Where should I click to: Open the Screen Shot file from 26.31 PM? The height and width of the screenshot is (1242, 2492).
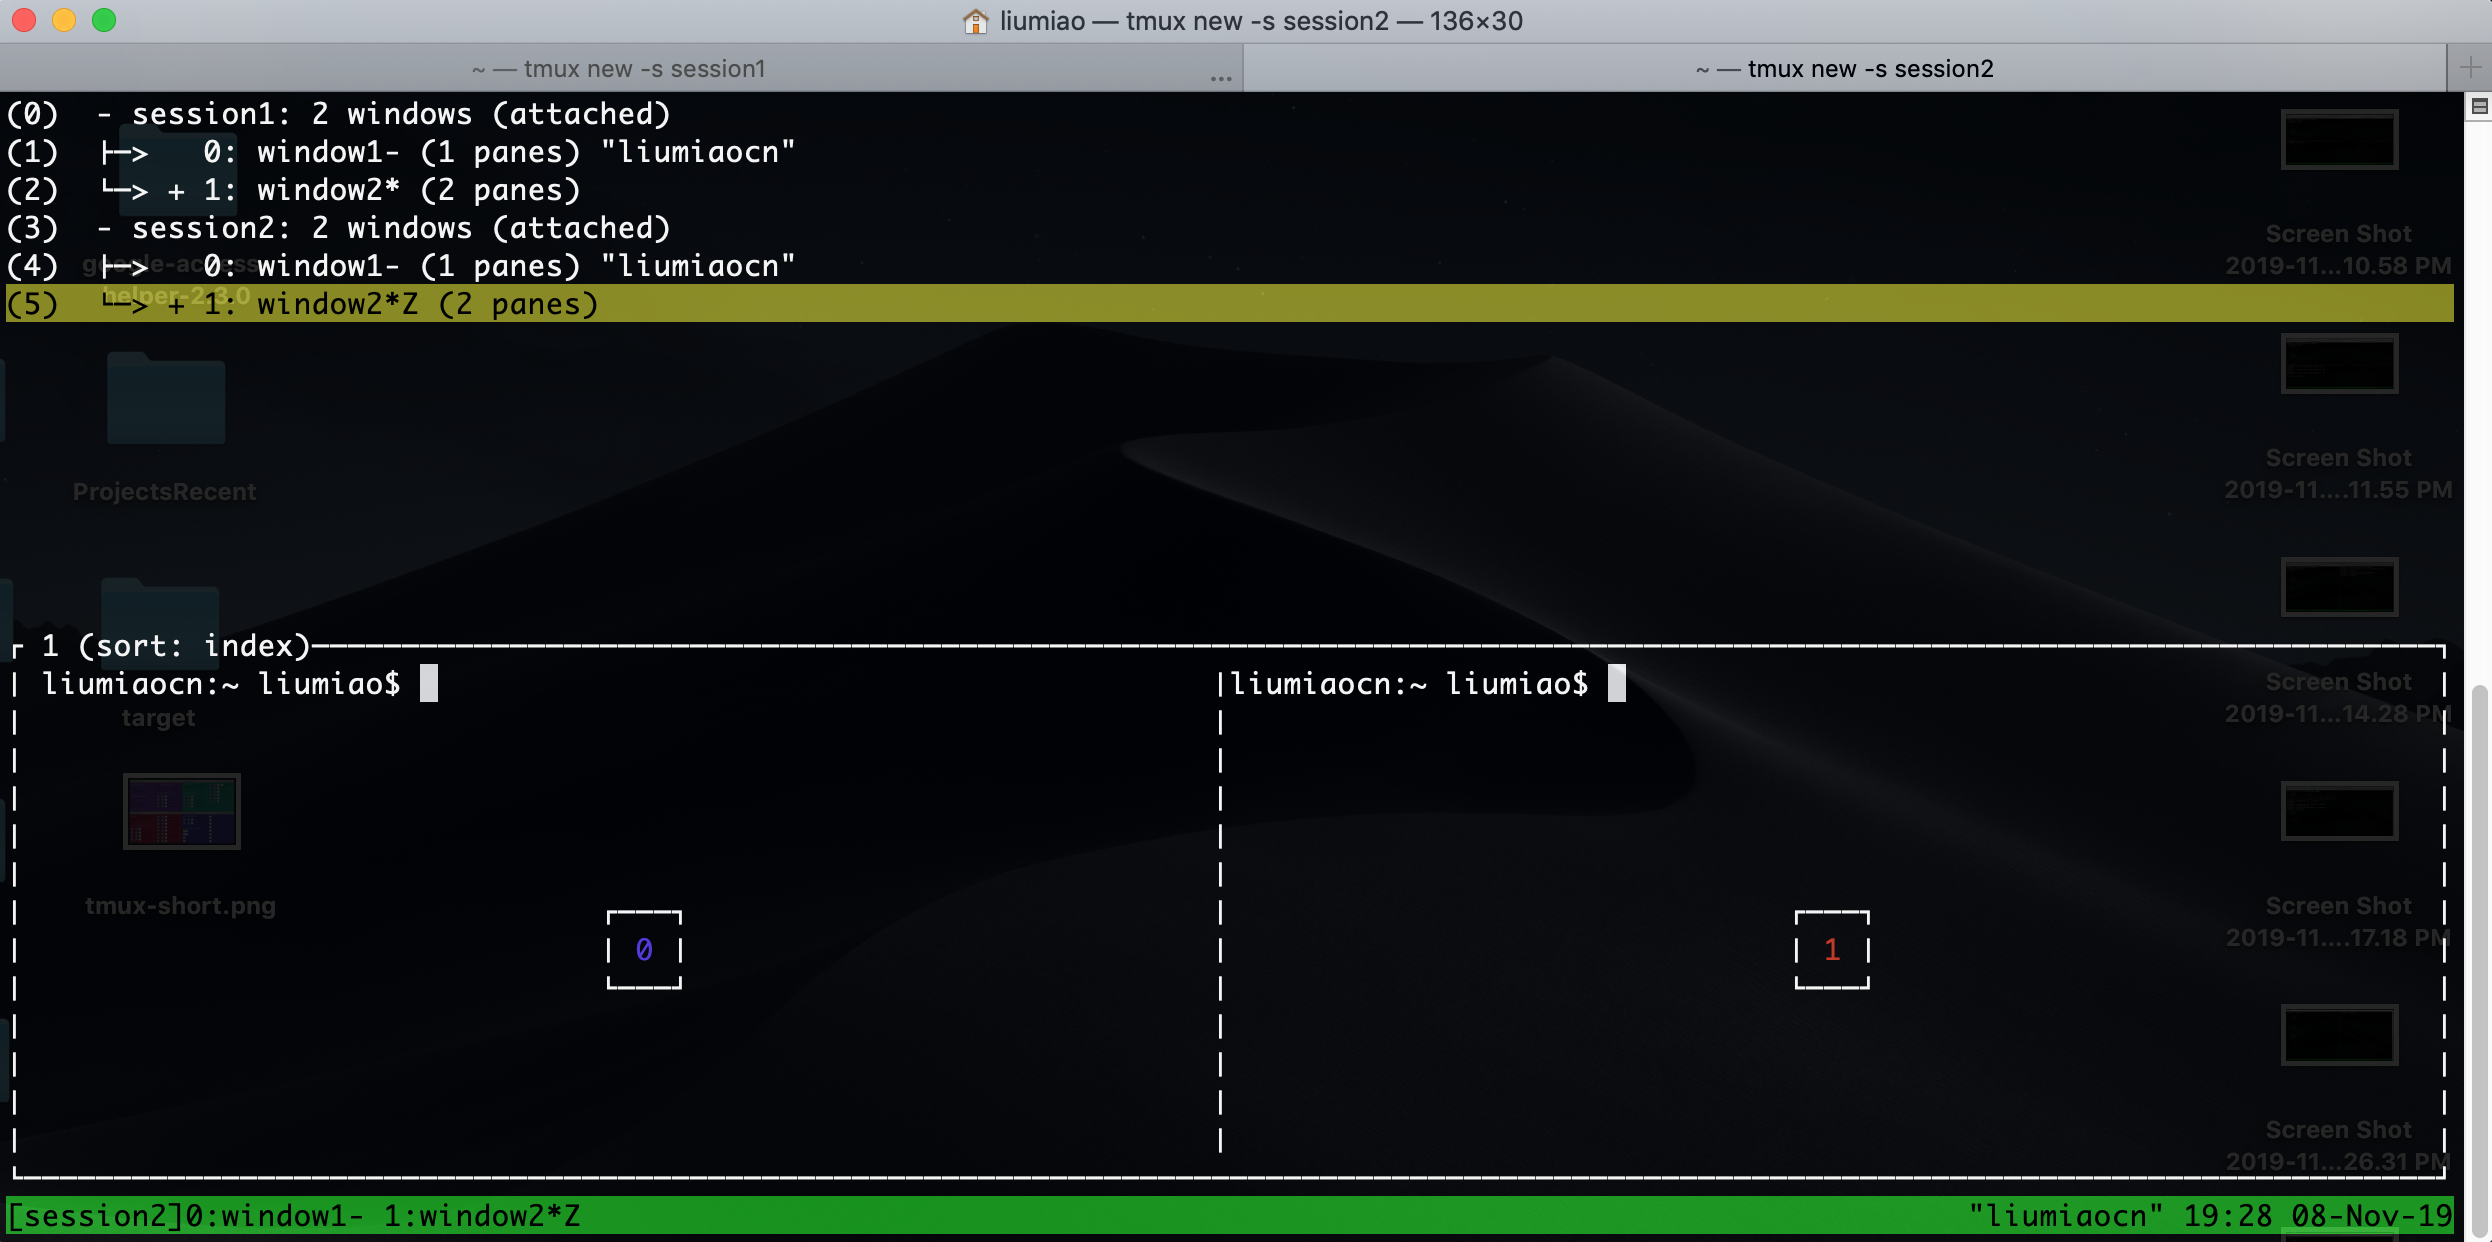2339,1035
